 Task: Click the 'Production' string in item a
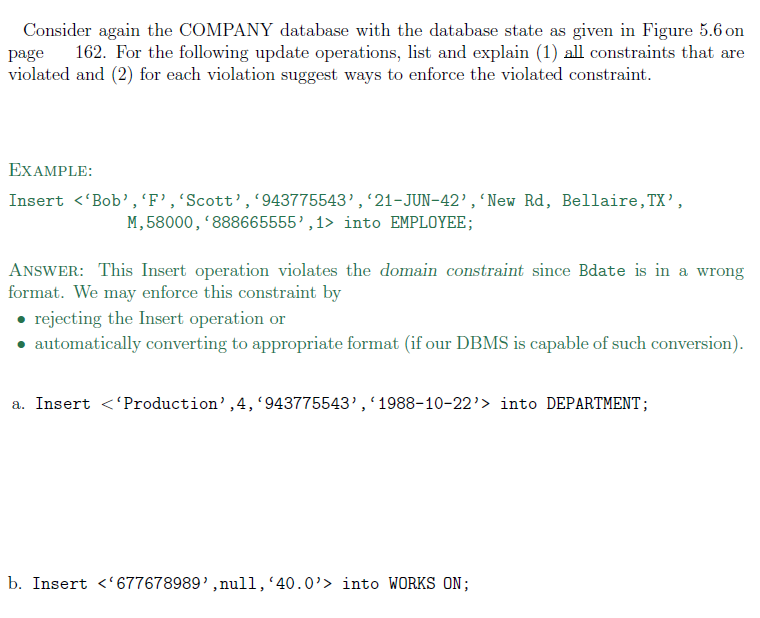[174, 404]
